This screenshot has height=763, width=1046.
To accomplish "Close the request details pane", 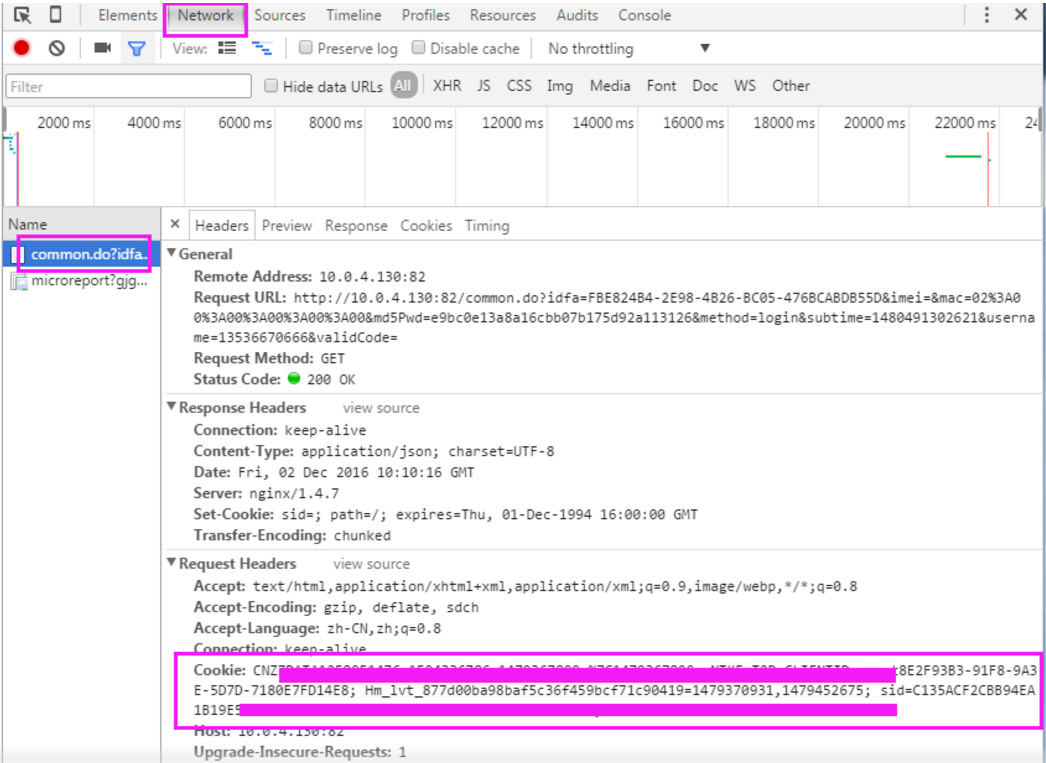I will [x=175, y=225].
